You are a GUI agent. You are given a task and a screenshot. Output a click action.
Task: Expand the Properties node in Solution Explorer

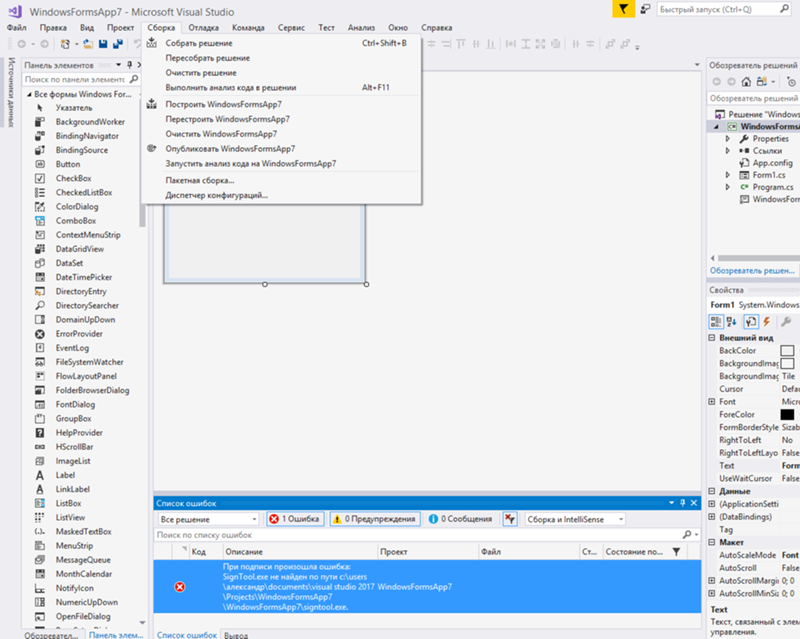tap(728, 139)
